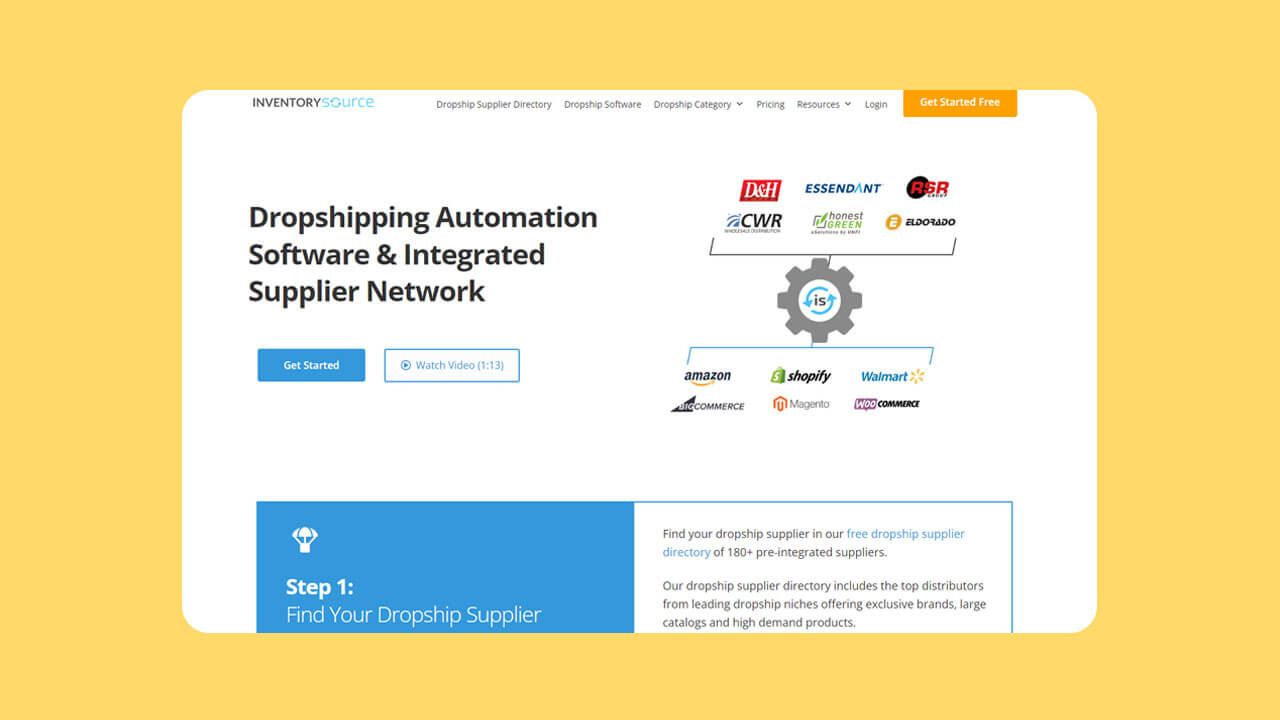Play the Watch Video (1:13) button

coord(452,365)
